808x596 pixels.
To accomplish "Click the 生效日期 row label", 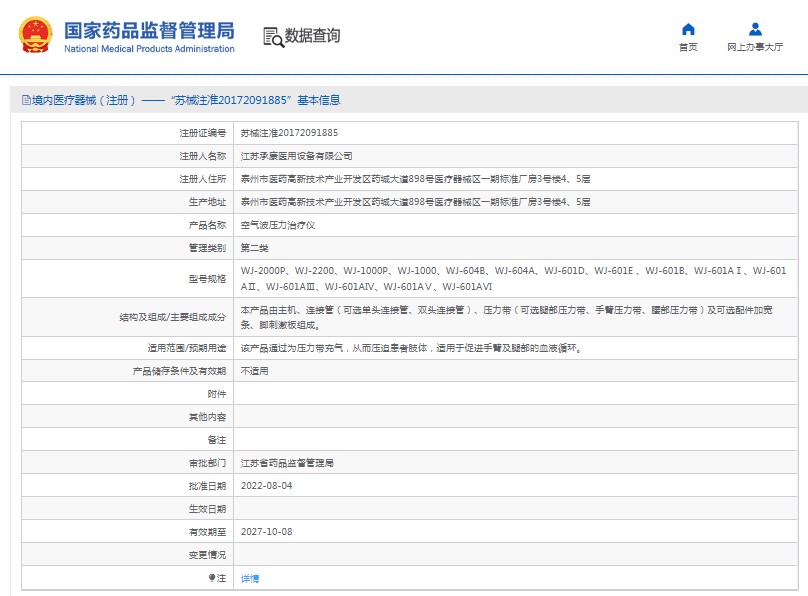I will pyautogui.click(x=207, y=509).
